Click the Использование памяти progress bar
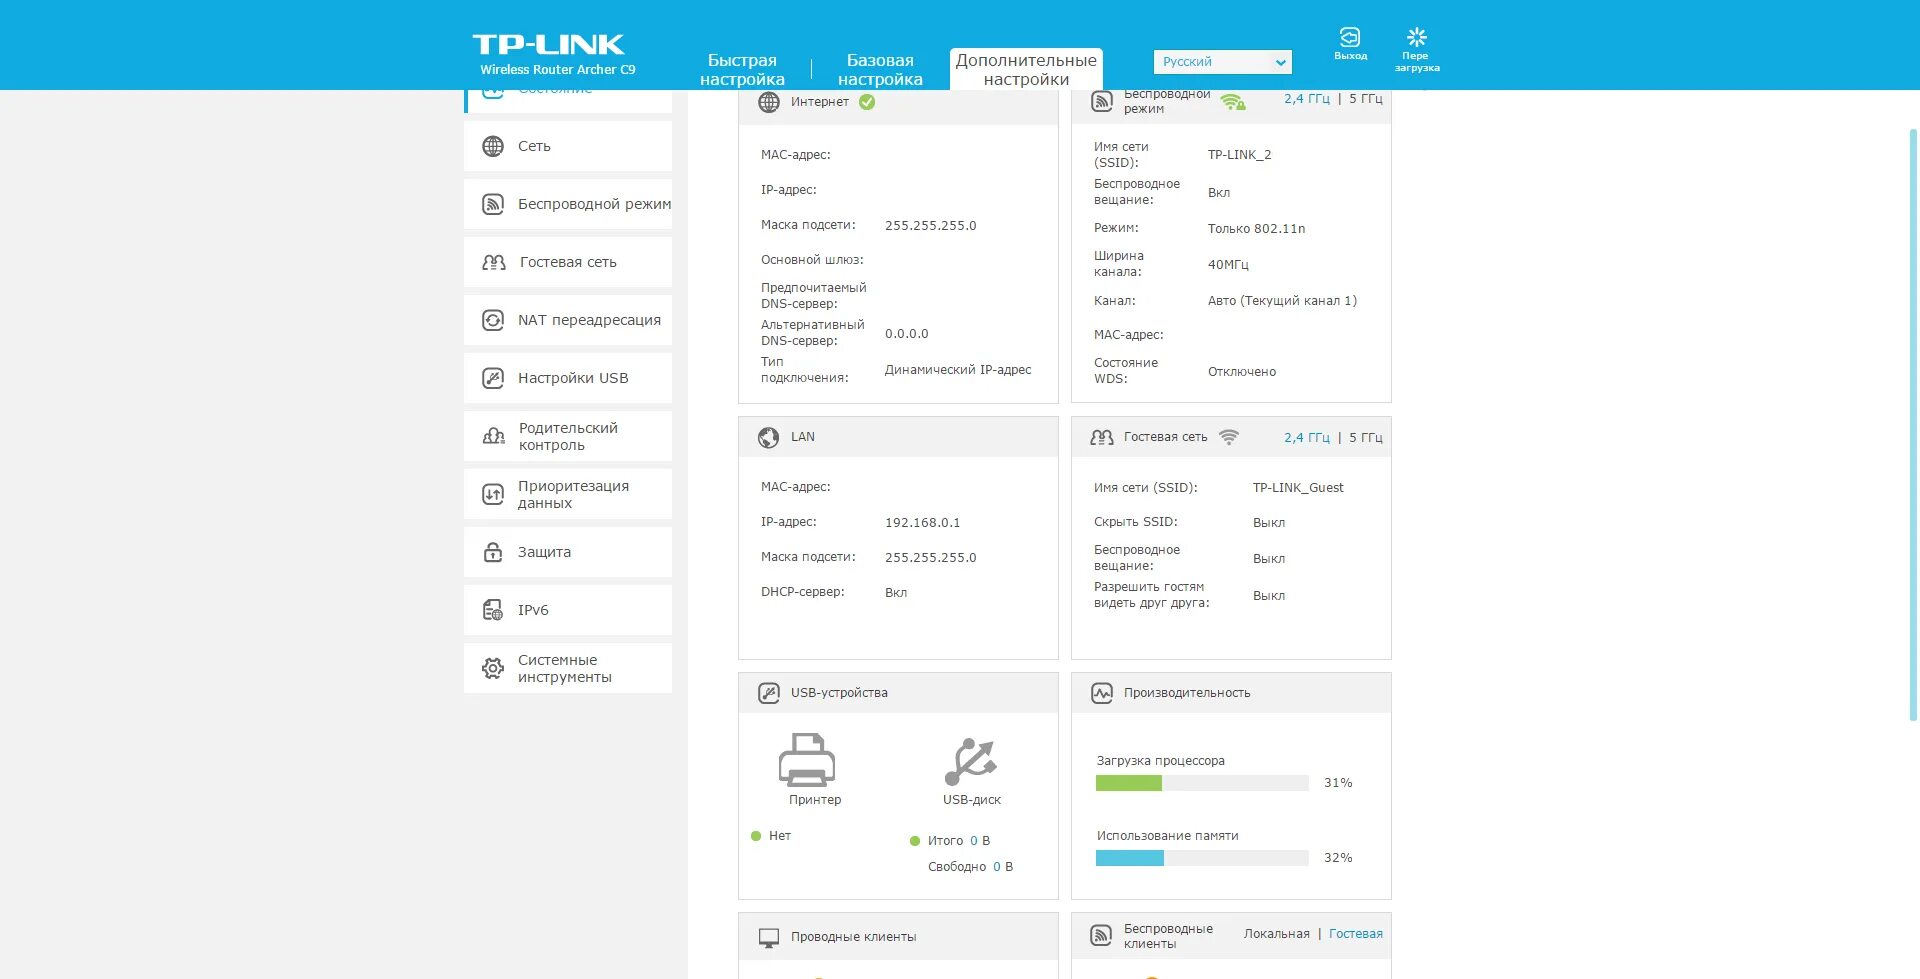The width and height of the screenshot is (1920, 979). coord(1202,858)
